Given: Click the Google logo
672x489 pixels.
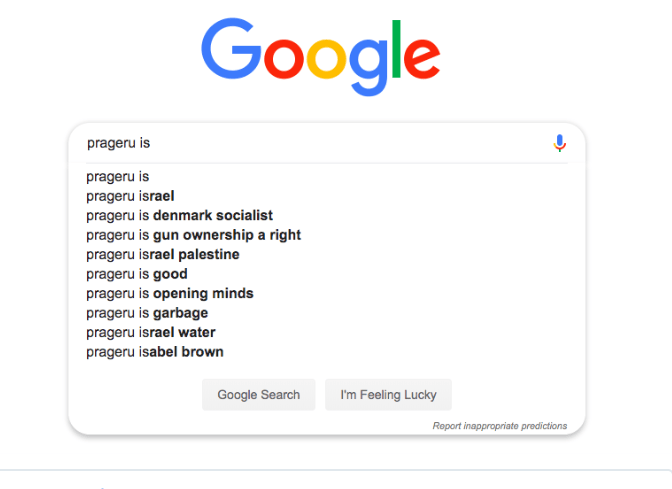Looking at the screenshot, I should (x=320, y=55).
